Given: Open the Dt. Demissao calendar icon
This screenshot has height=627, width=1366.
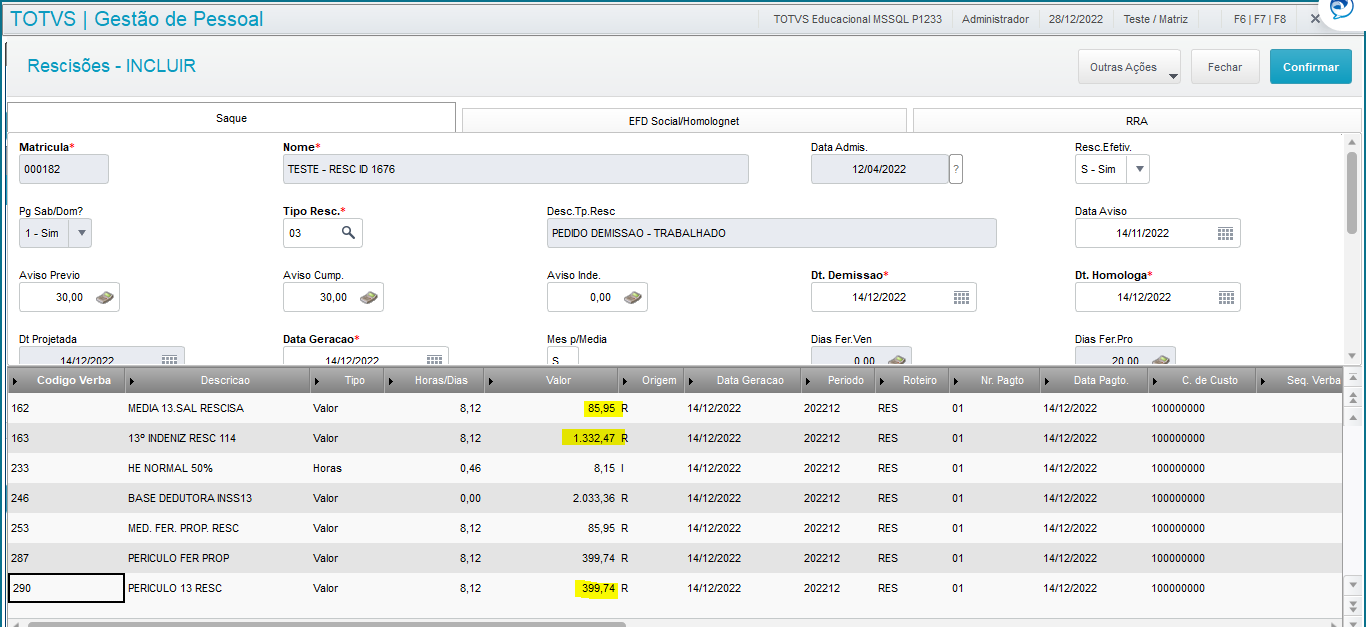Looking at the screenshot, I should coord(961,297).
